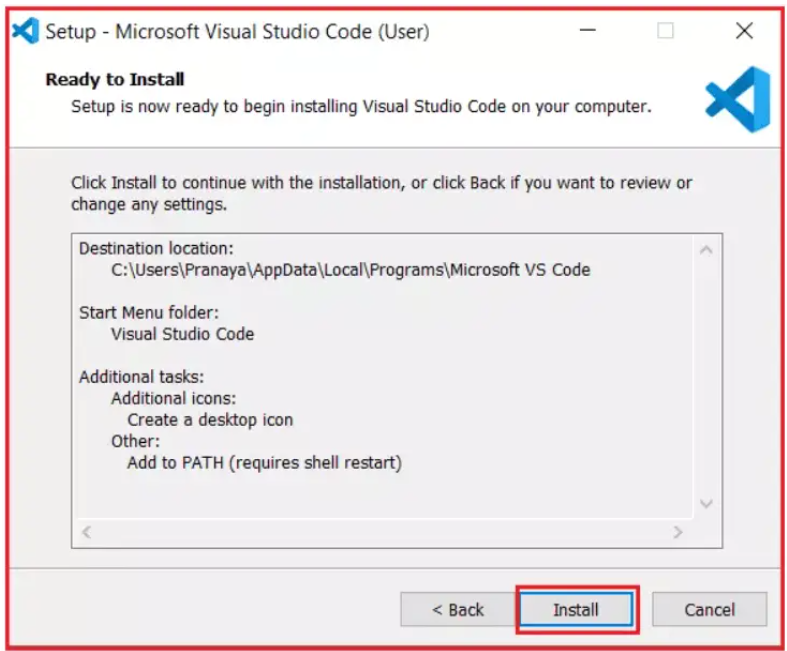The width and height of the screenshot is (787, 651).
Task: Click the "Additional icons:" line
Action: (174, 399)
